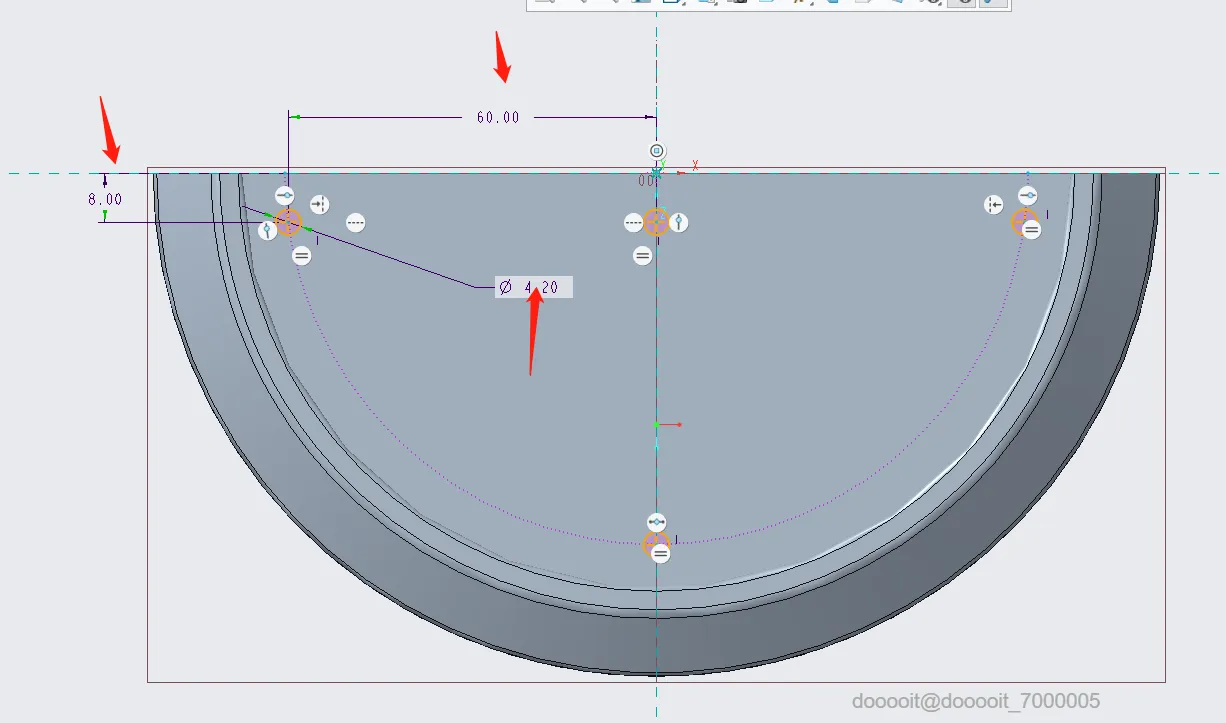The width and height of the screenshot is (1226, 723).
Task: Click the symmetric constraint icon near the leftmost circle
Action: coord(319,204)
